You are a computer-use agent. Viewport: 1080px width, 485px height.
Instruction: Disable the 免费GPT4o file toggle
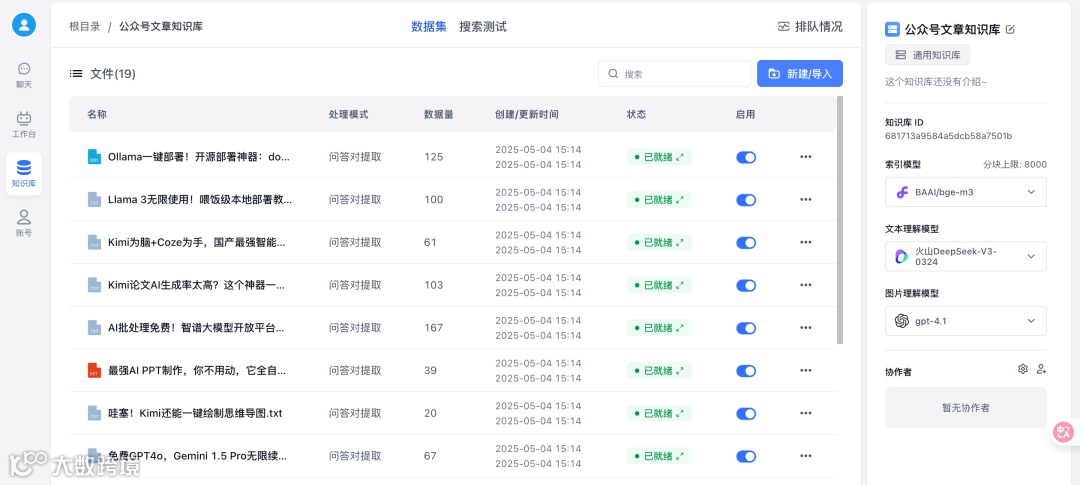[746, 456]
